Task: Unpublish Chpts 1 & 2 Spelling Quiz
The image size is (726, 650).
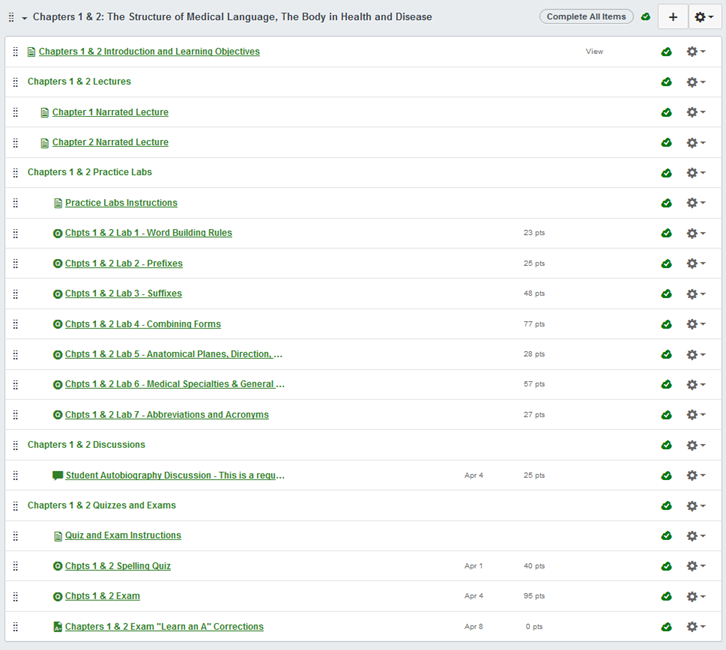Action: click(666, 566)
